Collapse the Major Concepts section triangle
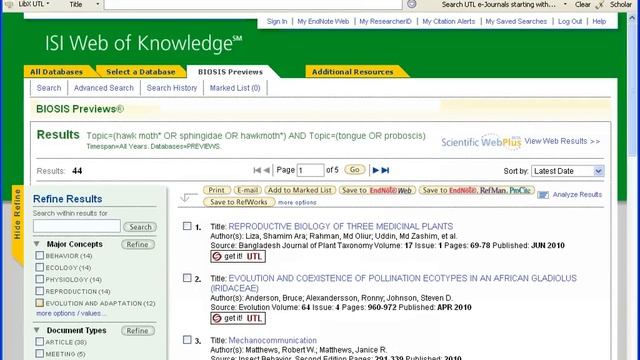 click(x=37, y=244)
